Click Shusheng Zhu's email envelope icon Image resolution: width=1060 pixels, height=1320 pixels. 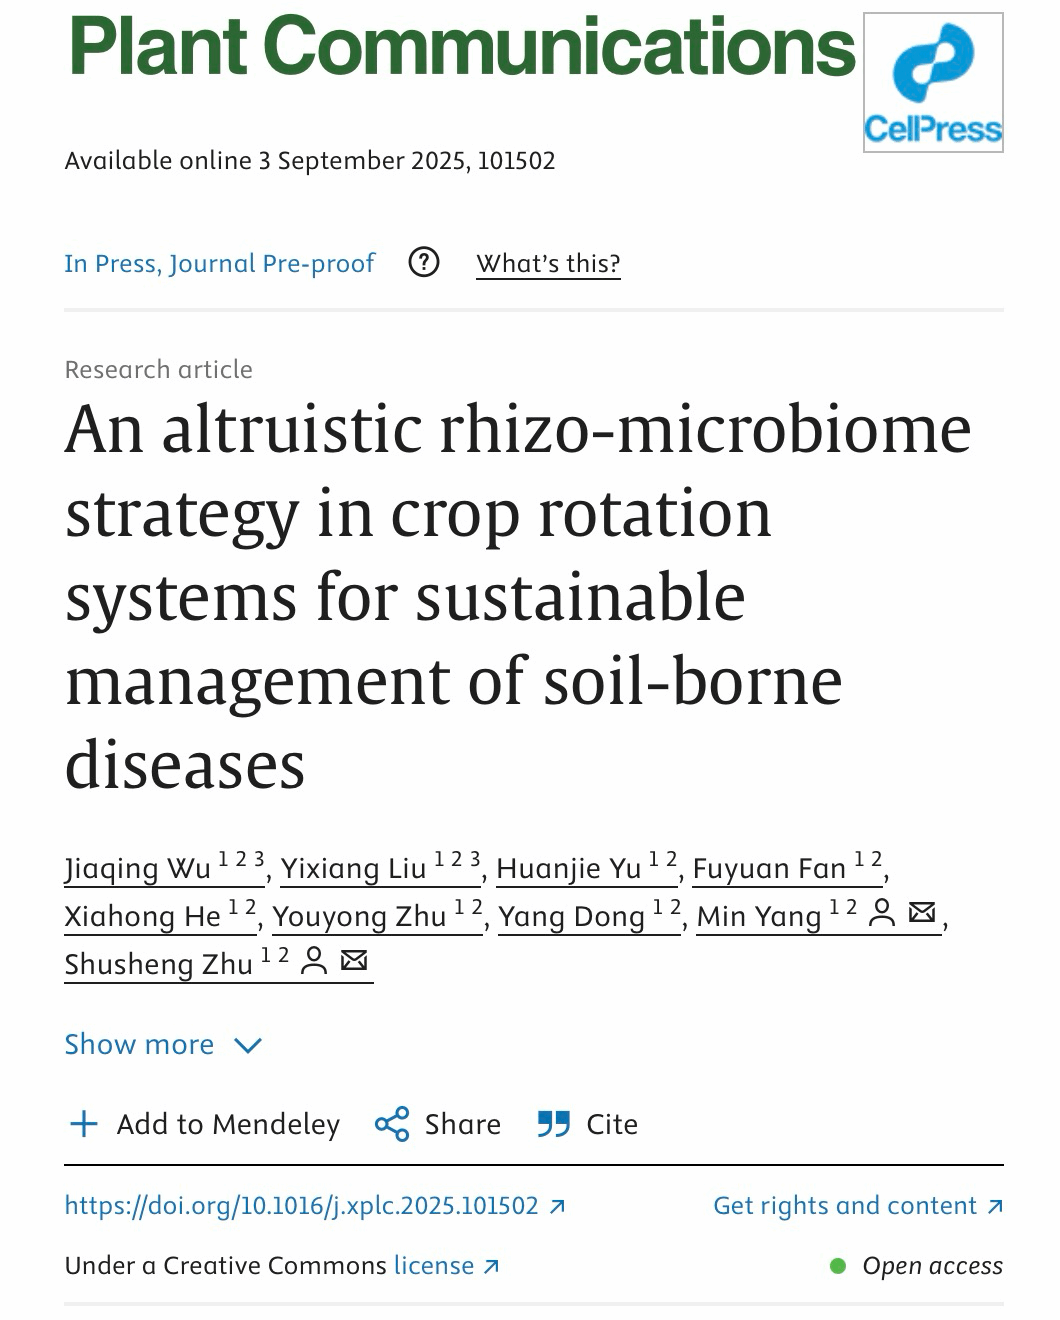pyautogui.click(x=354, y=962)
